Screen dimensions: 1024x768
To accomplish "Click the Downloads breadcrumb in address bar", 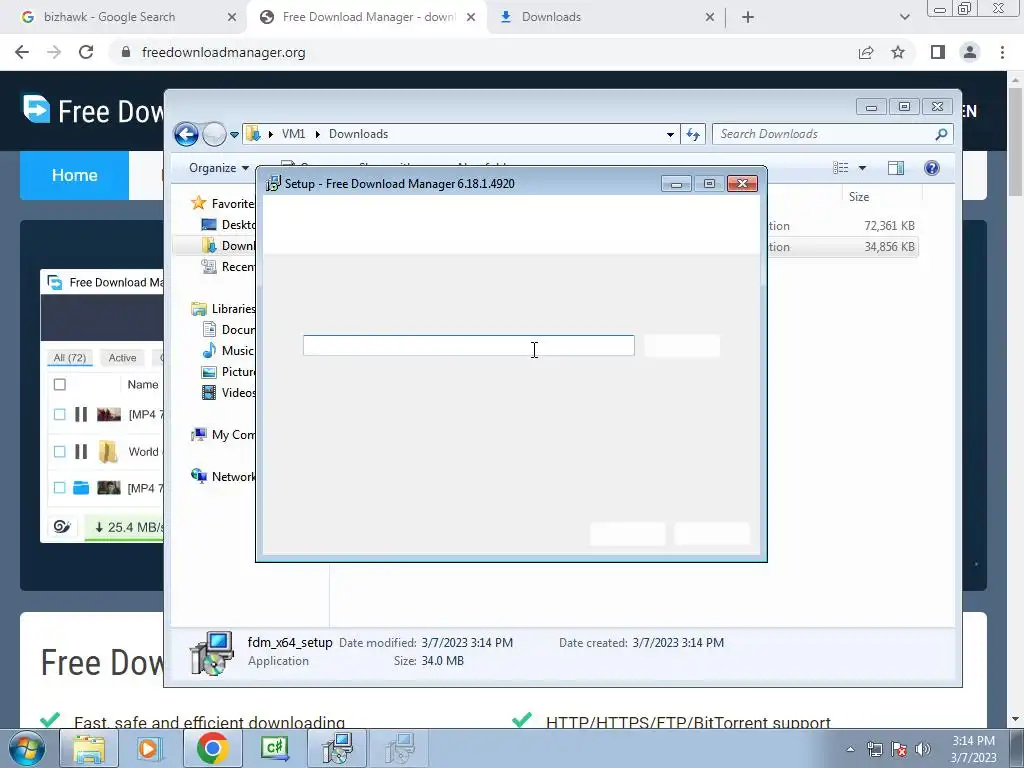I will point(359,134).
